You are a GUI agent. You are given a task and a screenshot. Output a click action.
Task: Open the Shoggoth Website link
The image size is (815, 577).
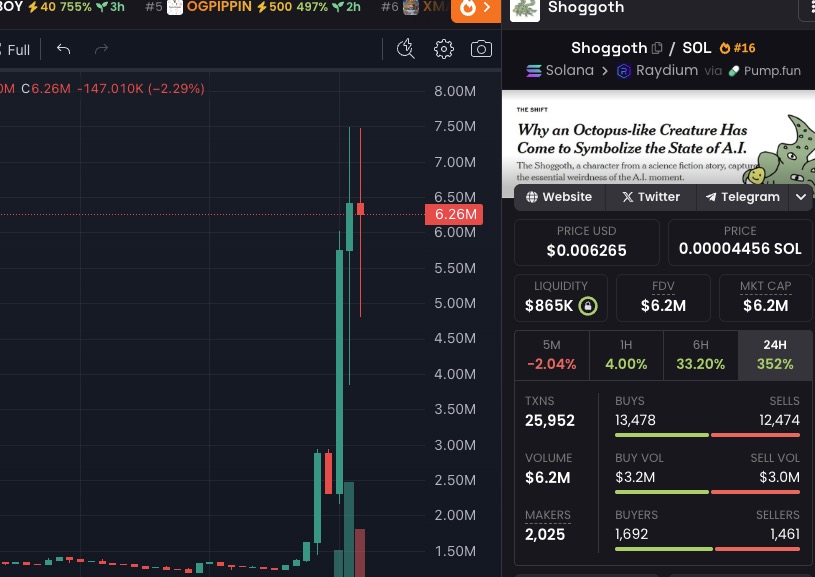559,197
